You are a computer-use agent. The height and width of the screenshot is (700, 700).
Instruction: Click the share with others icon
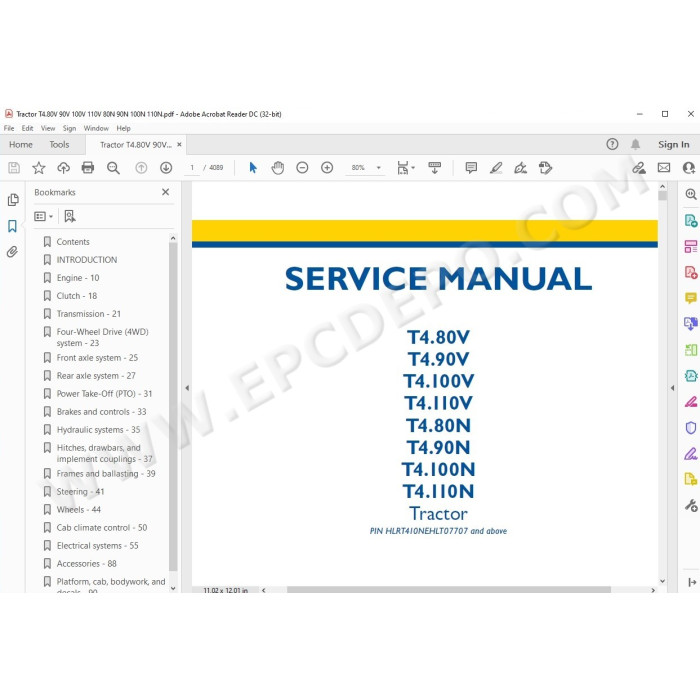(x=689, y=168)
